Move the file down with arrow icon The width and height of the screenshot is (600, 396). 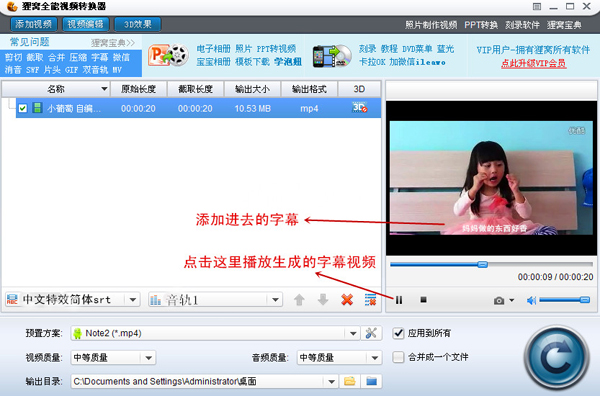323,300
